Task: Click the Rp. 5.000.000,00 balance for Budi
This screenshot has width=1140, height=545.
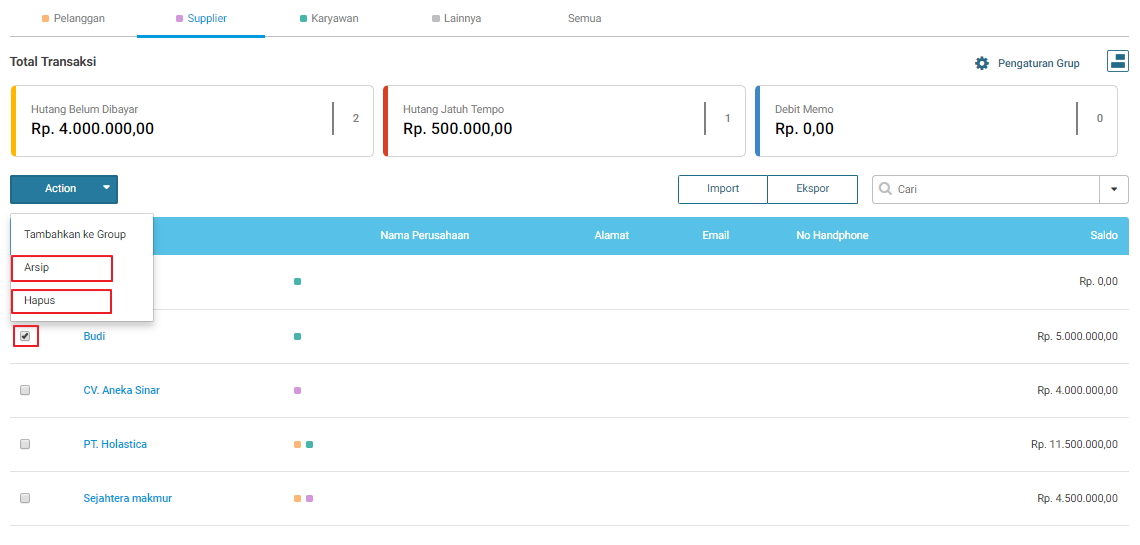Action: pyautogui.click(x=1077, y=336)
